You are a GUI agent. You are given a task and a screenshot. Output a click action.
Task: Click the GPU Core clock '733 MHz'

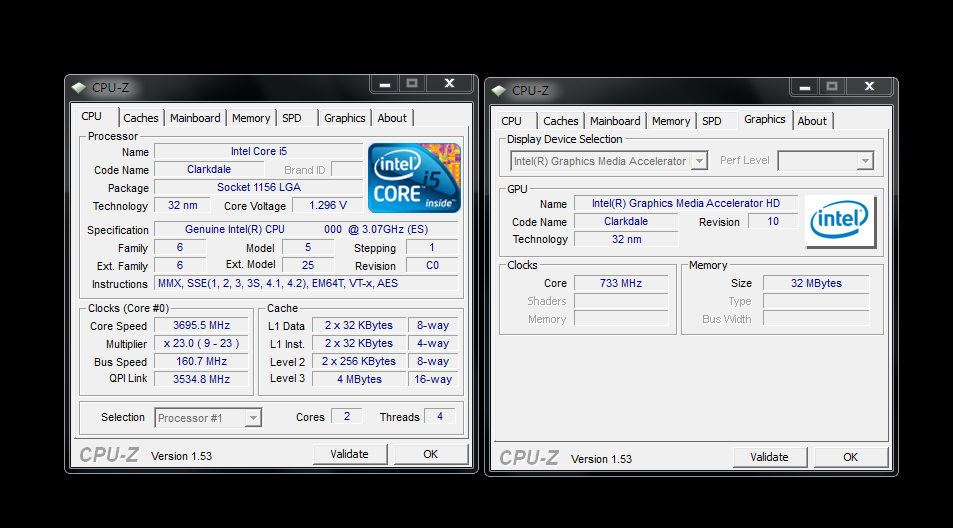(621, 283)
